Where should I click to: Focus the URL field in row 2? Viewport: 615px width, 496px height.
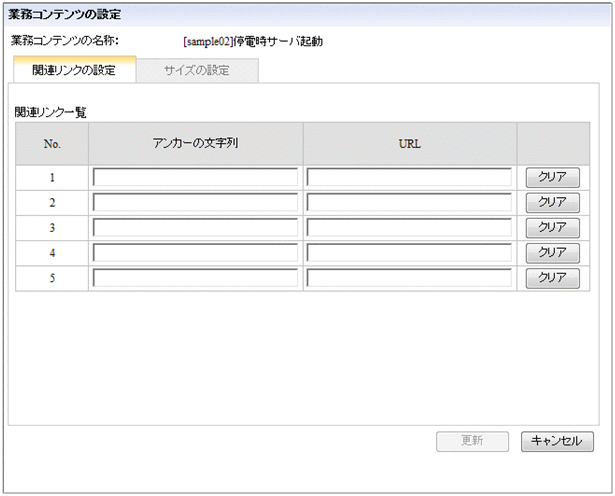(409, 202)
